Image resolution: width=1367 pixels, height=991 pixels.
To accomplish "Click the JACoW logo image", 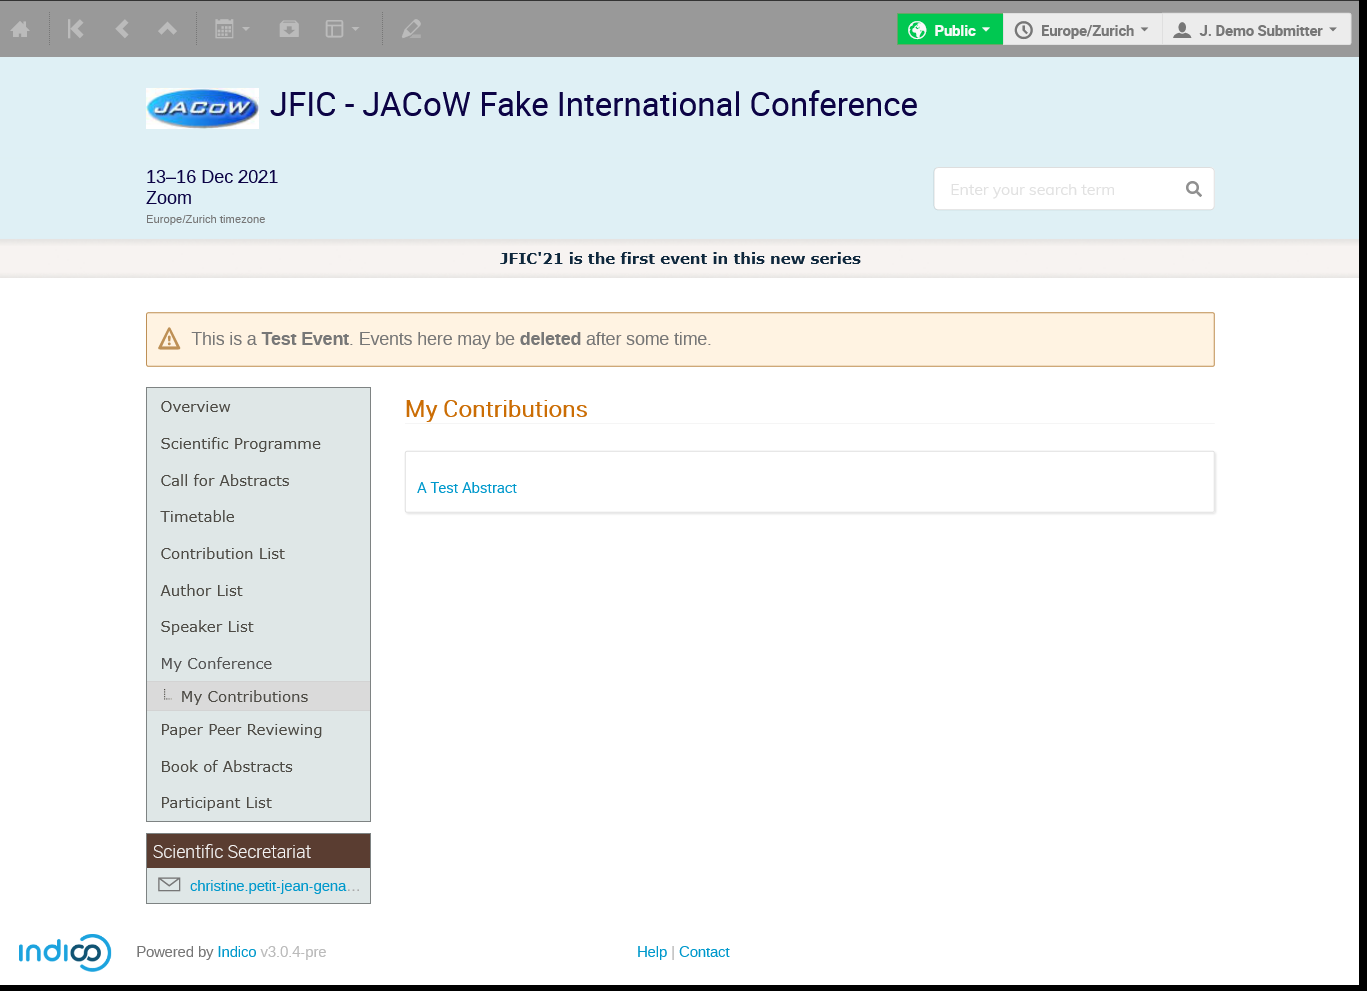I will pyautogui.click(x=202, y=108).
